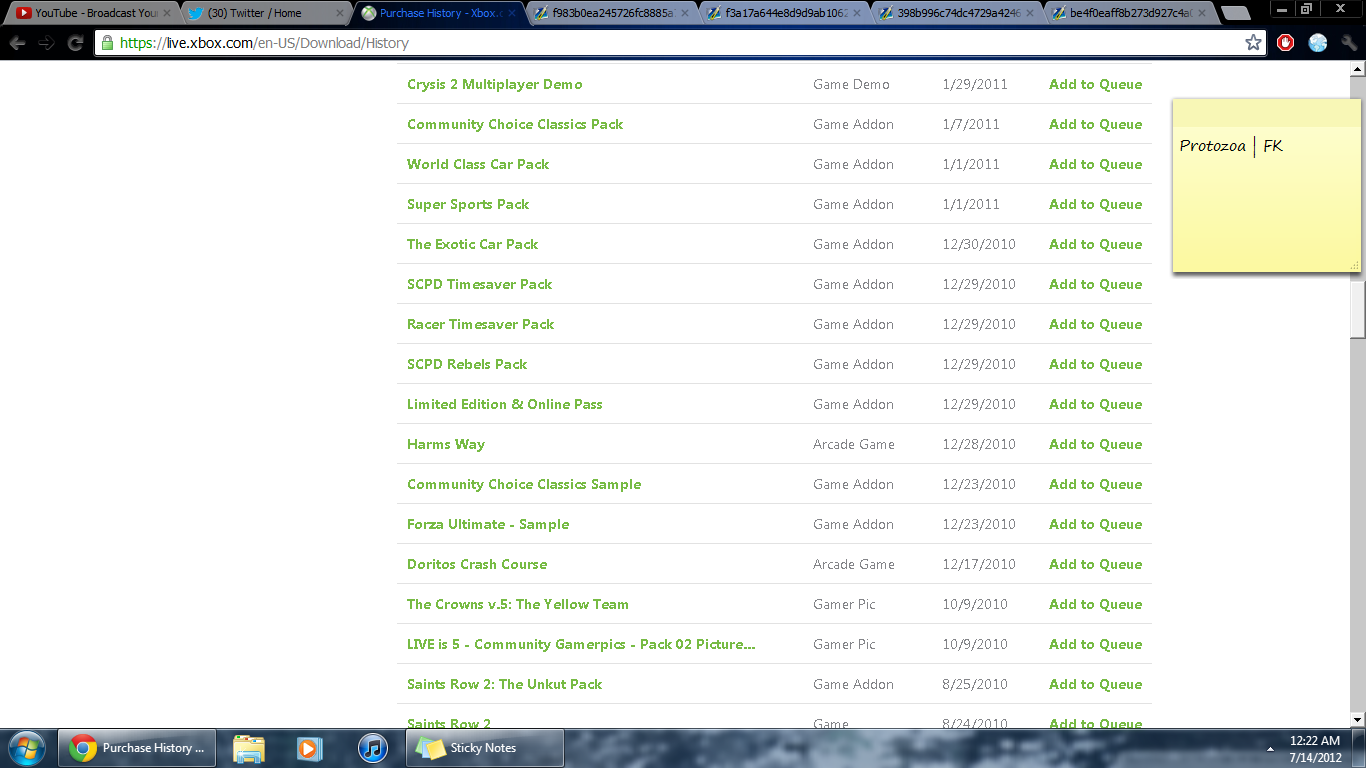Open Racer Timesaver Pack link
Screen dimensions: 1366x768
(480, 324)
